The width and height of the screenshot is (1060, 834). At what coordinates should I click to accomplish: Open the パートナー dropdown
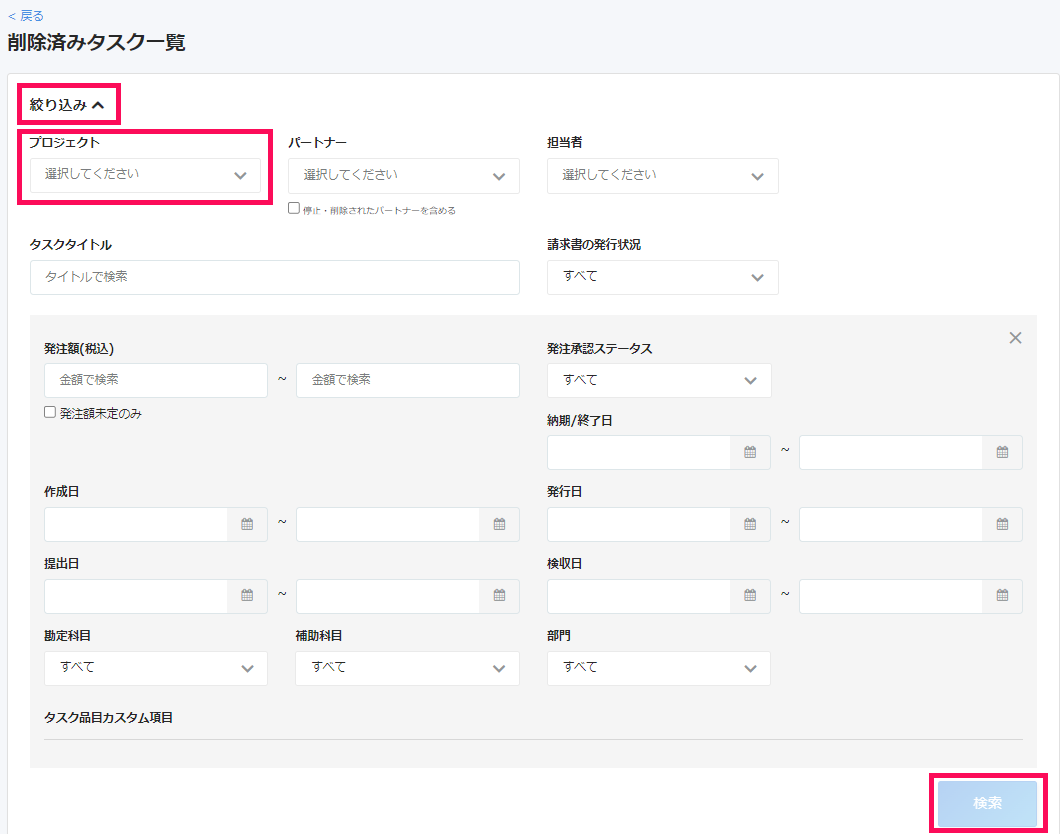[x=403, y=176]
